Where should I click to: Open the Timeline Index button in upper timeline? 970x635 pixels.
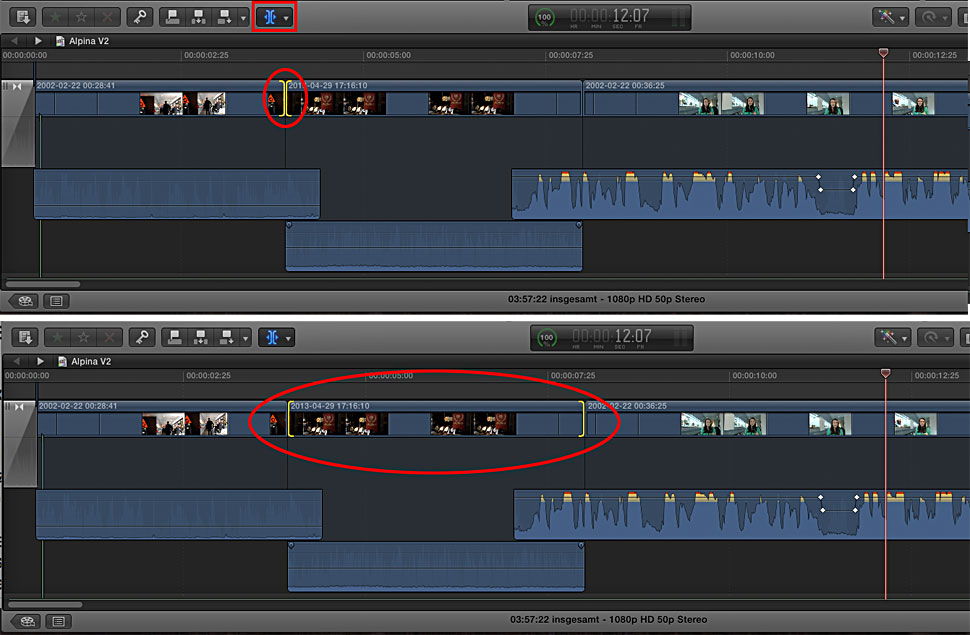coord(25,301)
